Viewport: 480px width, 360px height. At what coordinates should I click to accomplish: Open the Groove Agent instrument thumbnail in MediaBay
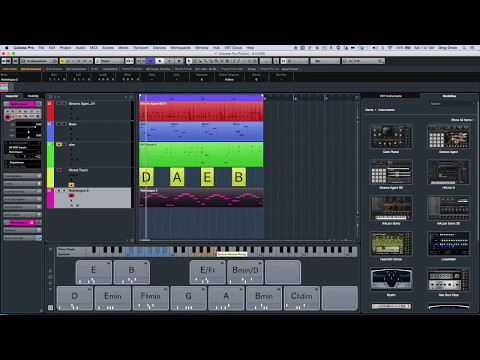point(448,137)
